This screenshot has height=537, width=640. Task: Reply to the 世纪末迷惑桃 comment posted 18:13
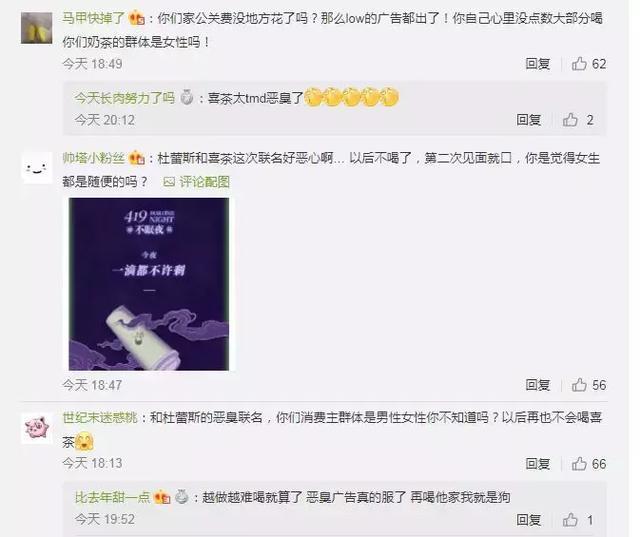[538, 464]
